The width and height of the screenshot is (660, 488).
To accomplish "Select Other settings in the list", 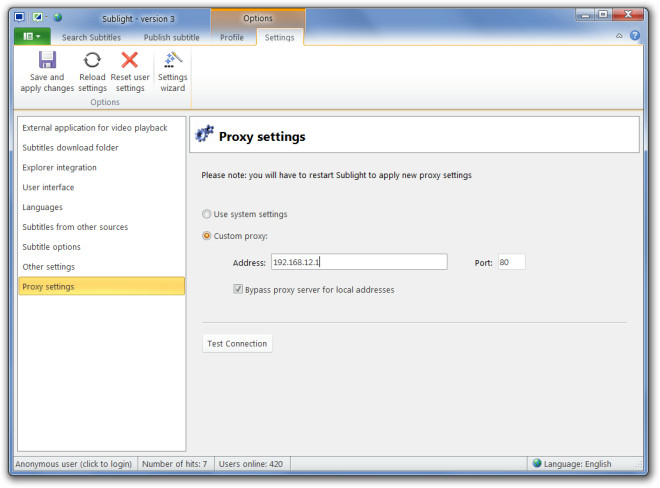I will coord(101,267).
